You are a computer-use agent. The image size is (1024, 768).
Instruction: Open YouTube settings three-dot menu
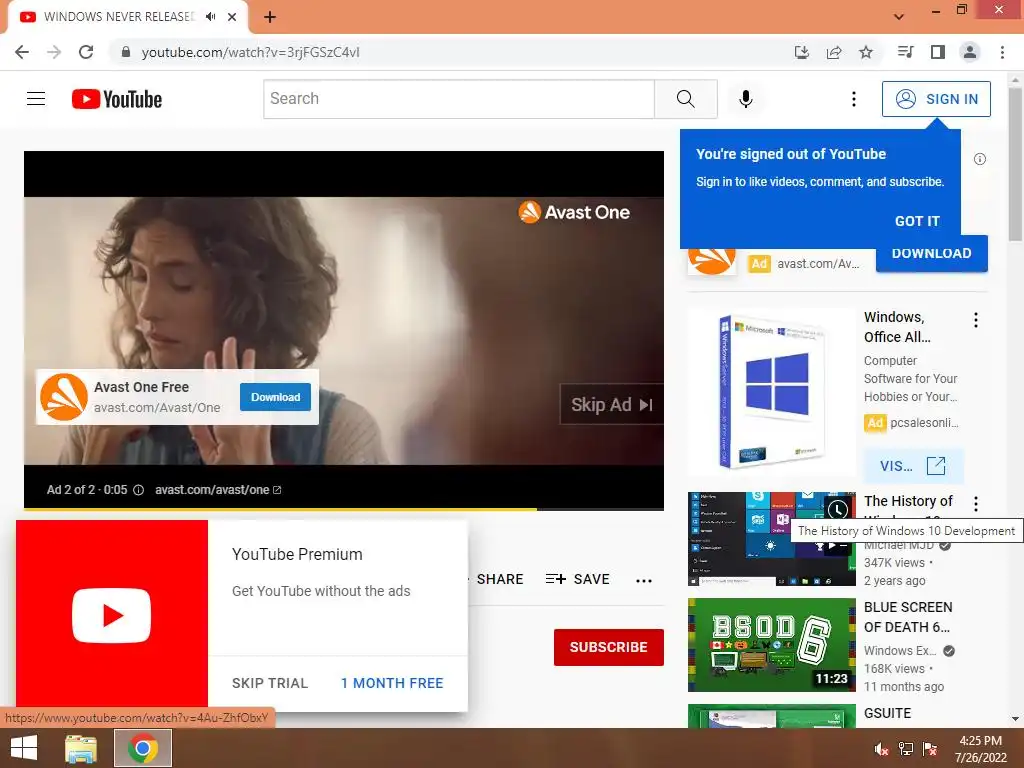pos(854,99)
